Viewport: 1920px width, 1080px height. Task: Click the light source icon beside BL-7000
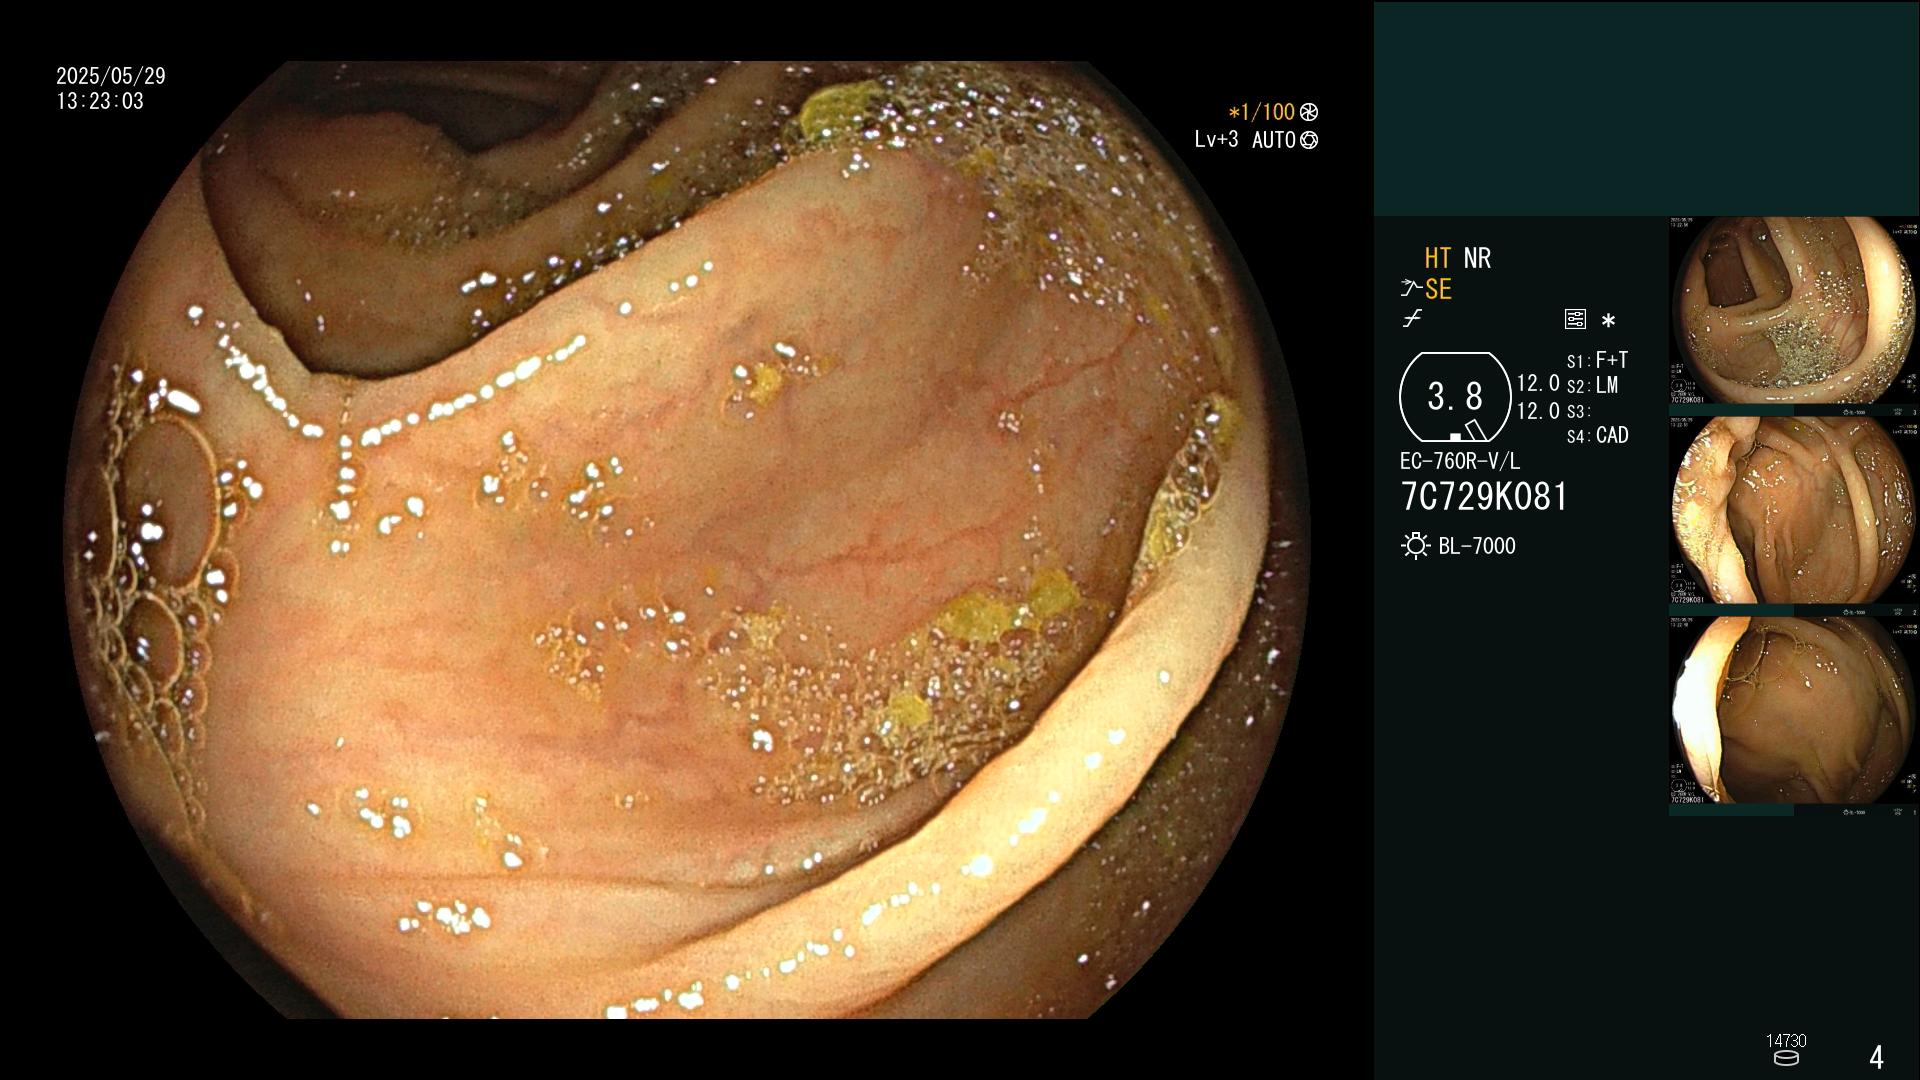(x=1415, y=546)
